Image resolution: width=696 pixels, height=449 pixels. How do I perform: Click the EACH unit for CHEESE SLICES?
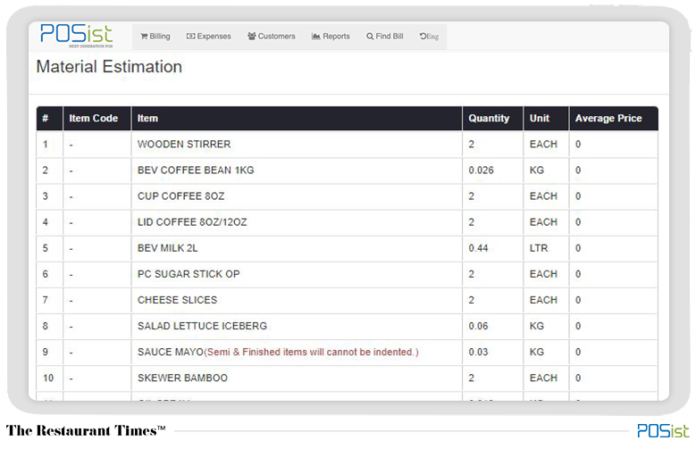[x=543, y=300]
